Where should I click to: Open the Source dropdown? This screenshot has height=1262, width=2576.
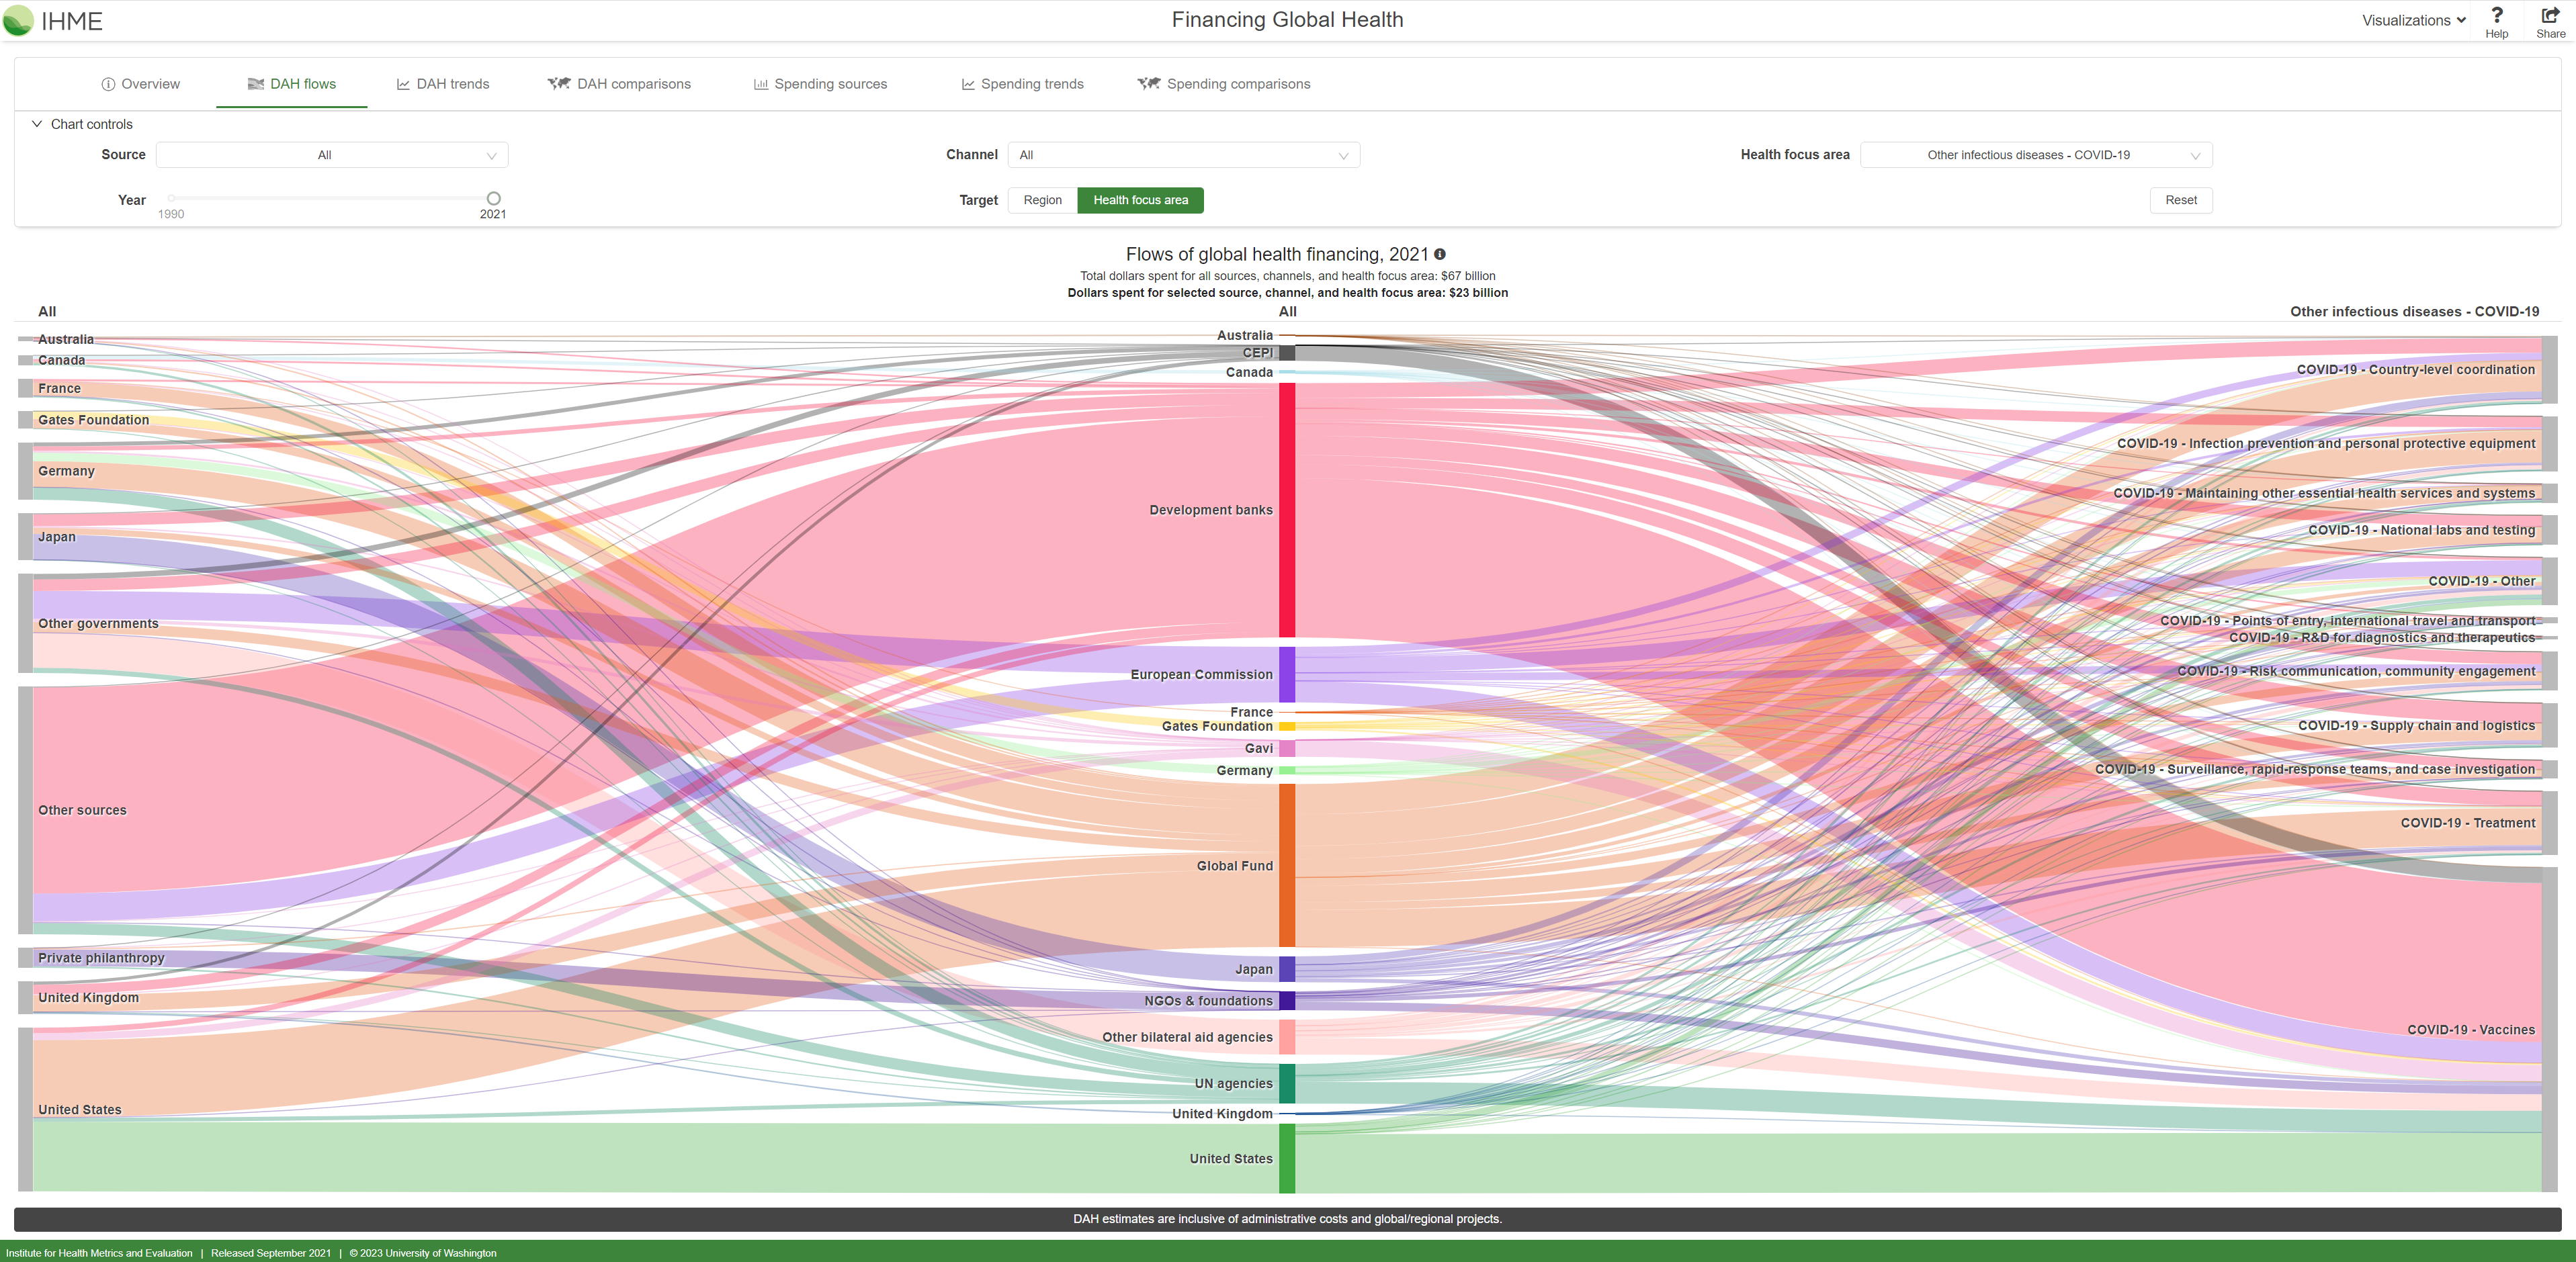coord(332,155)
